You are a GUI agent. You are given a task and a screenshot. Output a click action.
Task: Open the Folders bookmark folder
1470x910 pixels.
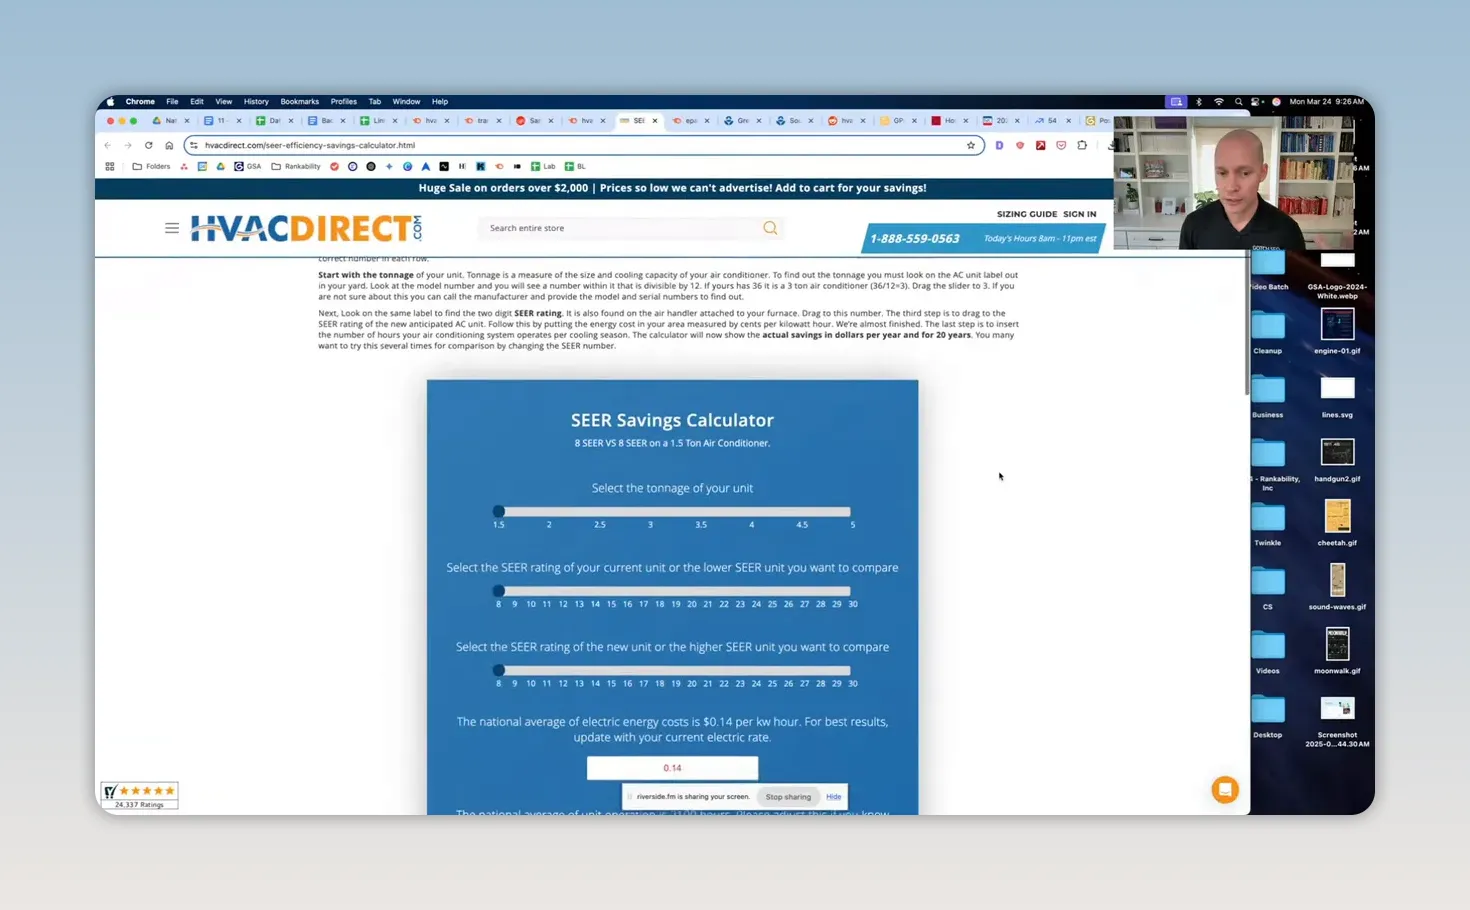point(152,166)
